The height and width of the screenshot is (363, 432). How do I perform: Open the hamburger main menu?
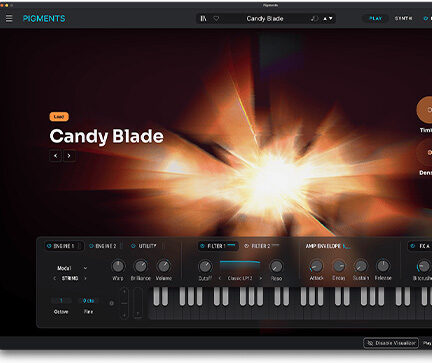[9, 18]
